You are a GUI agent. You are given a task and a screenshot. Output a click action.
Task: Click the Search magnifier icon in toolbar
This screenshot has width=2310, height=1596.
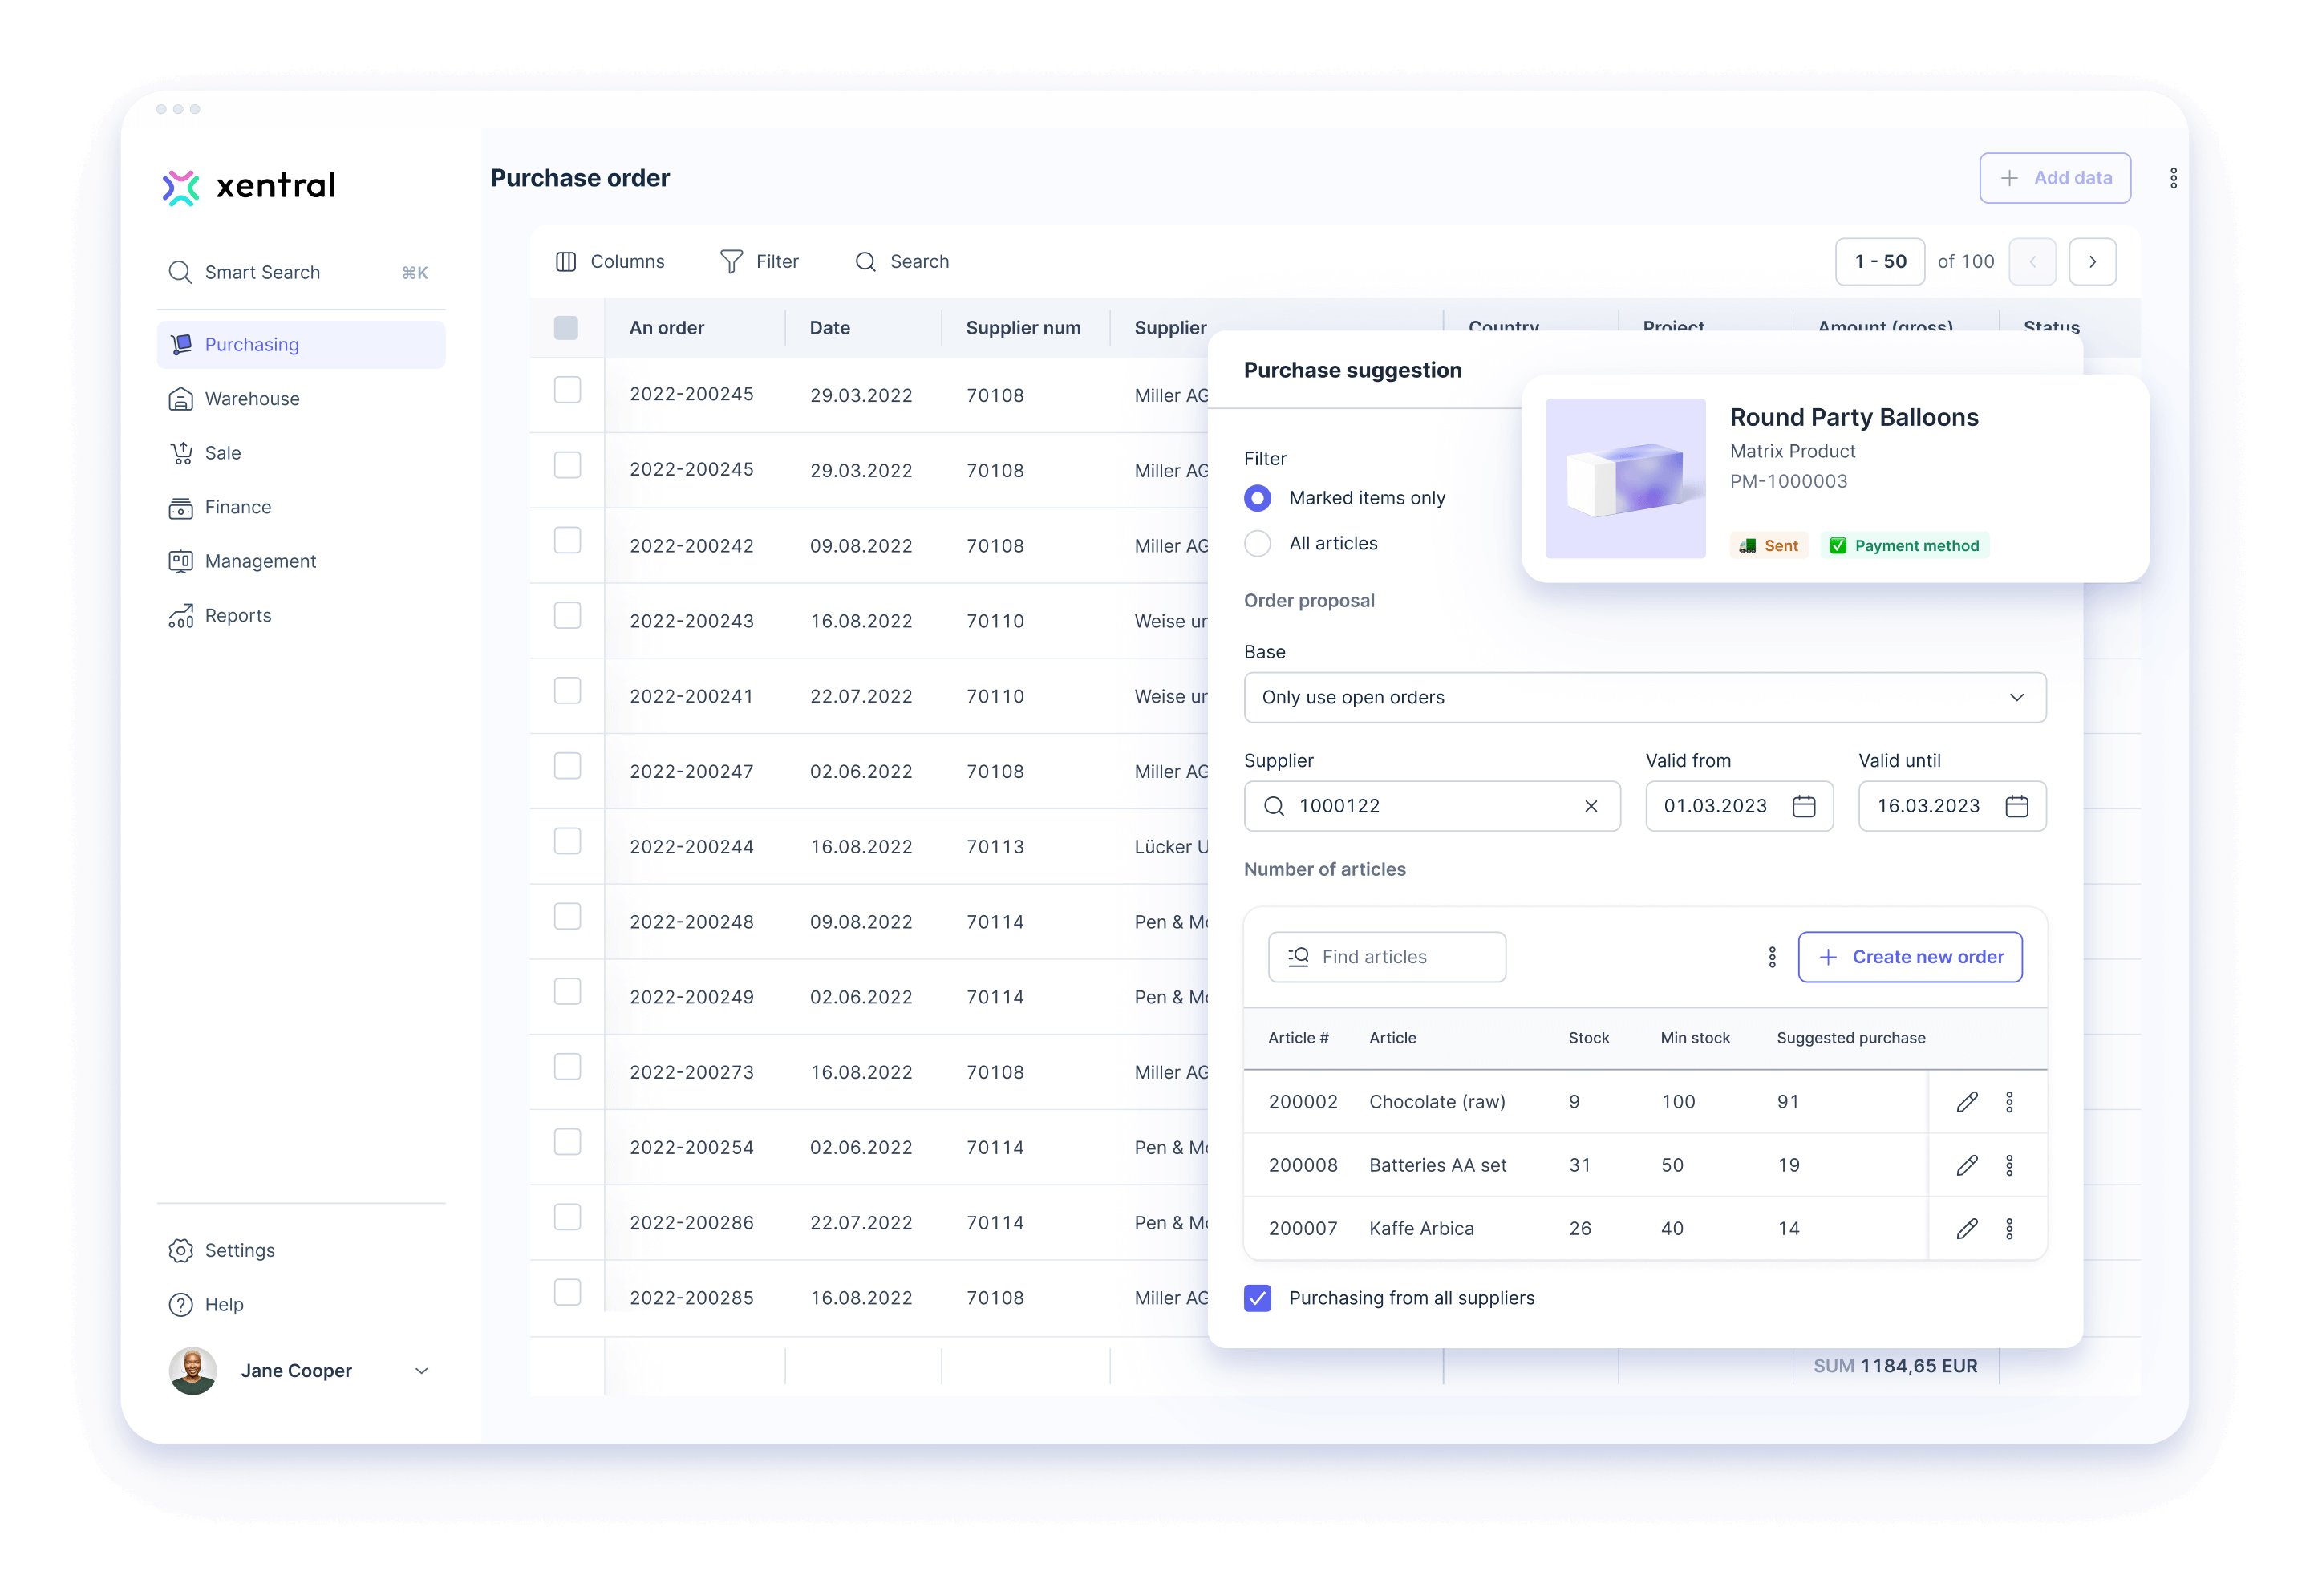coord(865,261)
